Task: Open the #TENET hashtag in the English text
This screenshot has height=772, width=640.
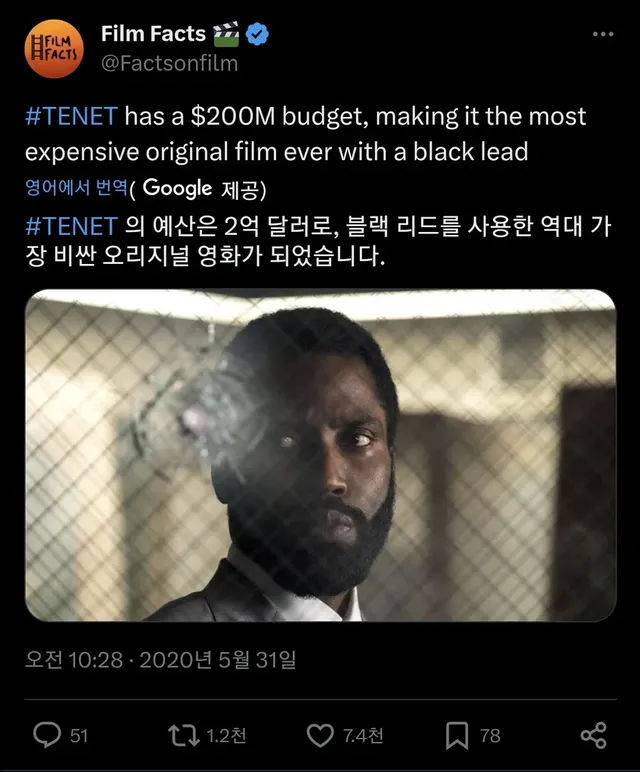Action: (71, 117)
